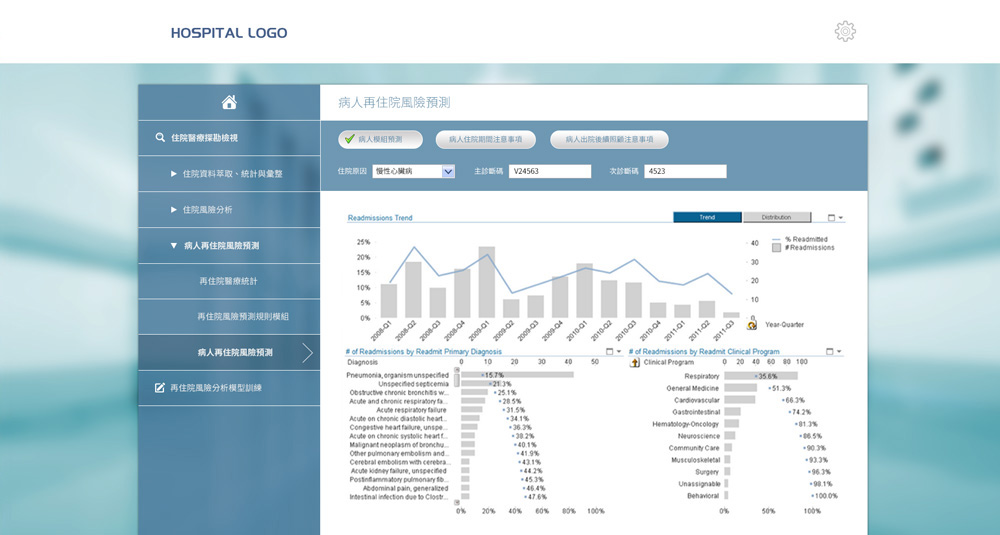
Task: Click the 47.6% value label
Action: pos(537,497)
